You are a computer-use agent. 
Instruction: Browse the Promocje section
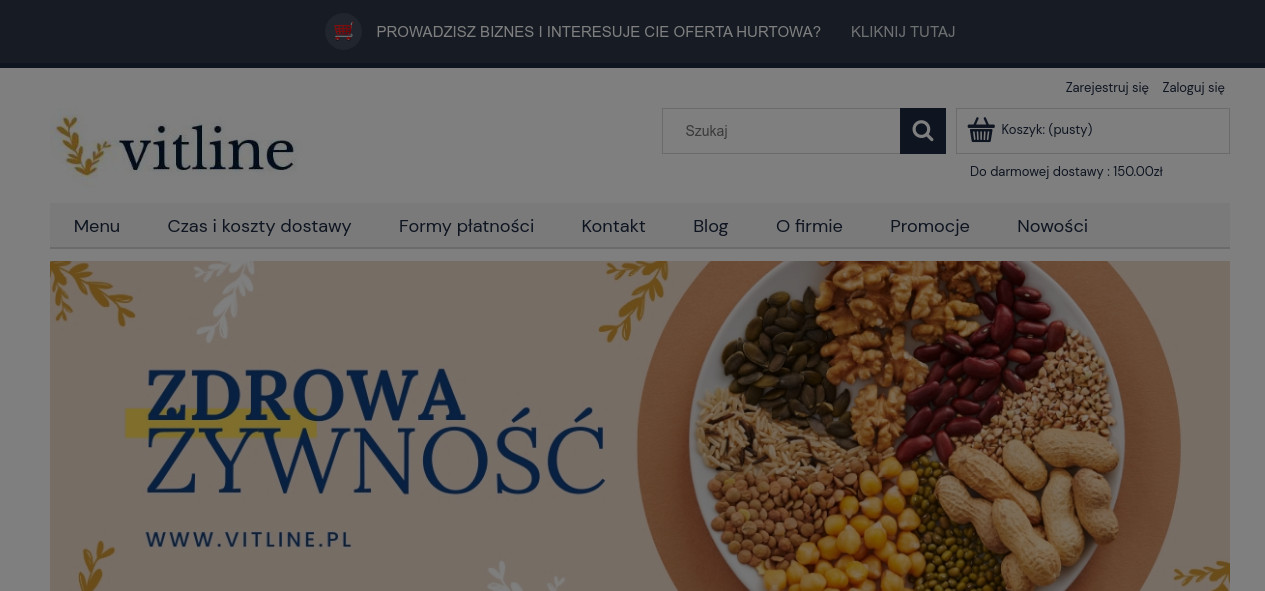(x=929, y=226)
